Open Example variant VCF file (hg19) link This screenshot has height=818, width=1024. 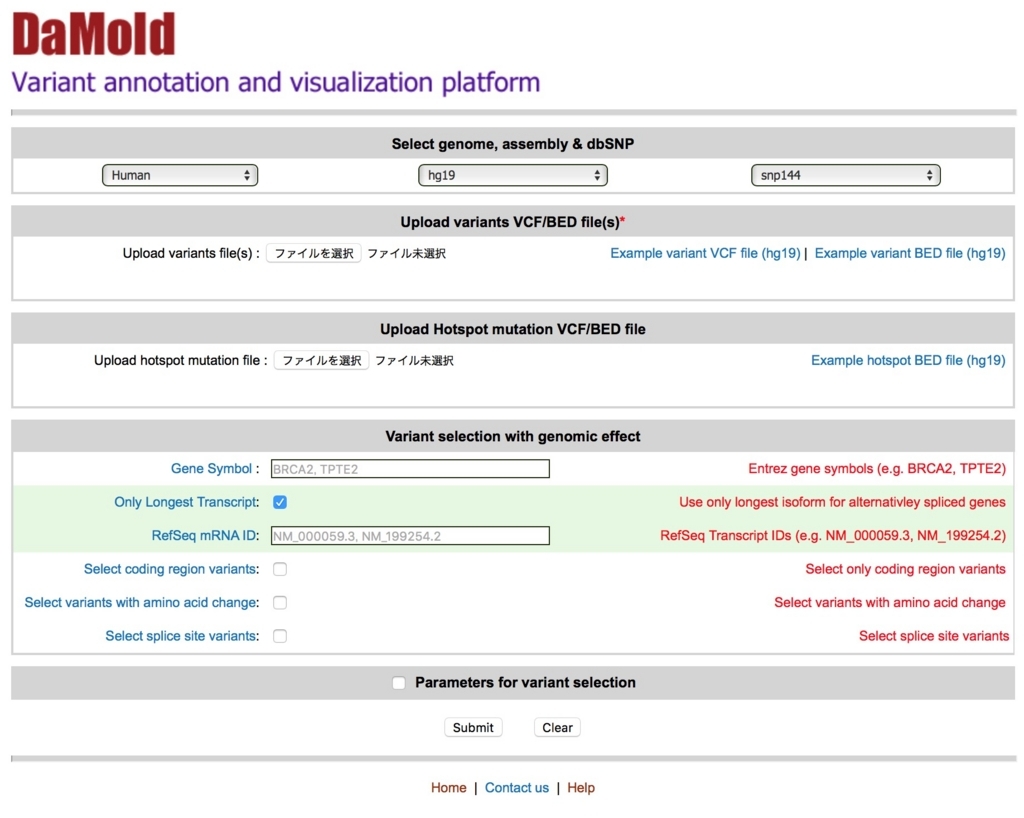point(705,253)
